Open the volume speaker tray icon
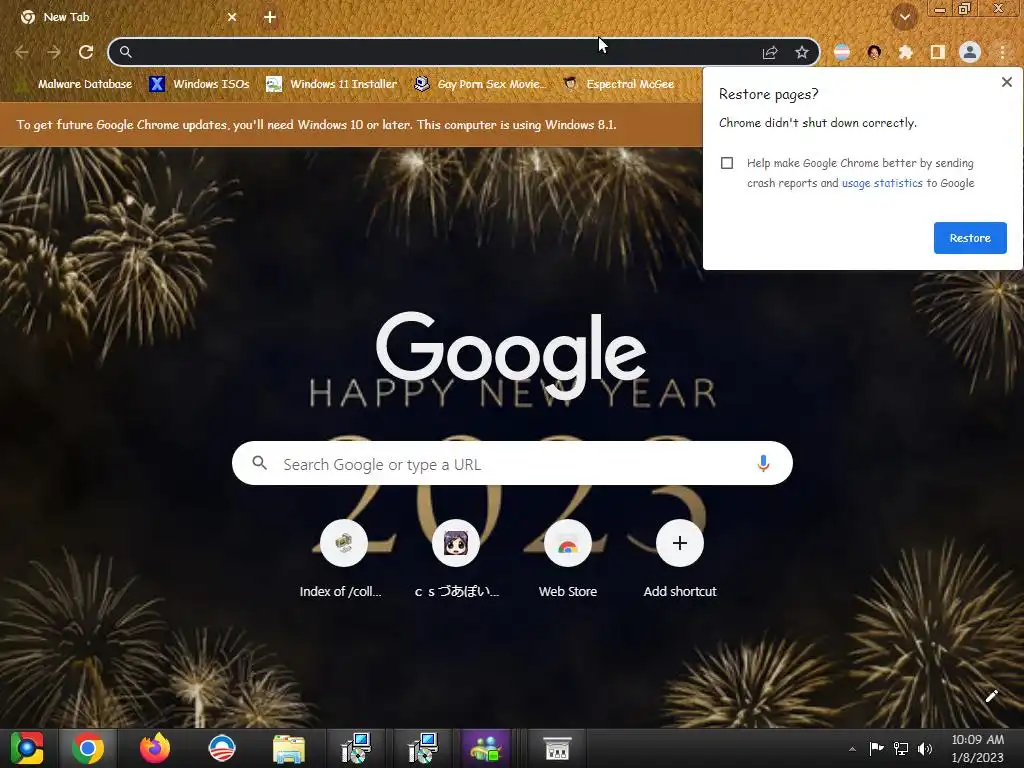The image size is (1024, 768). click(925, 748)
